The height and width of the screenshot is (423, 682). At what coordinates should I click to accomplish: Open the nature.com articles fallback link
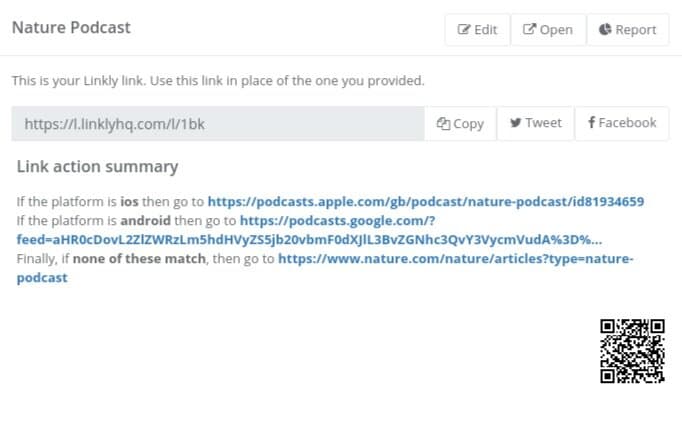(x=455, y=258)
